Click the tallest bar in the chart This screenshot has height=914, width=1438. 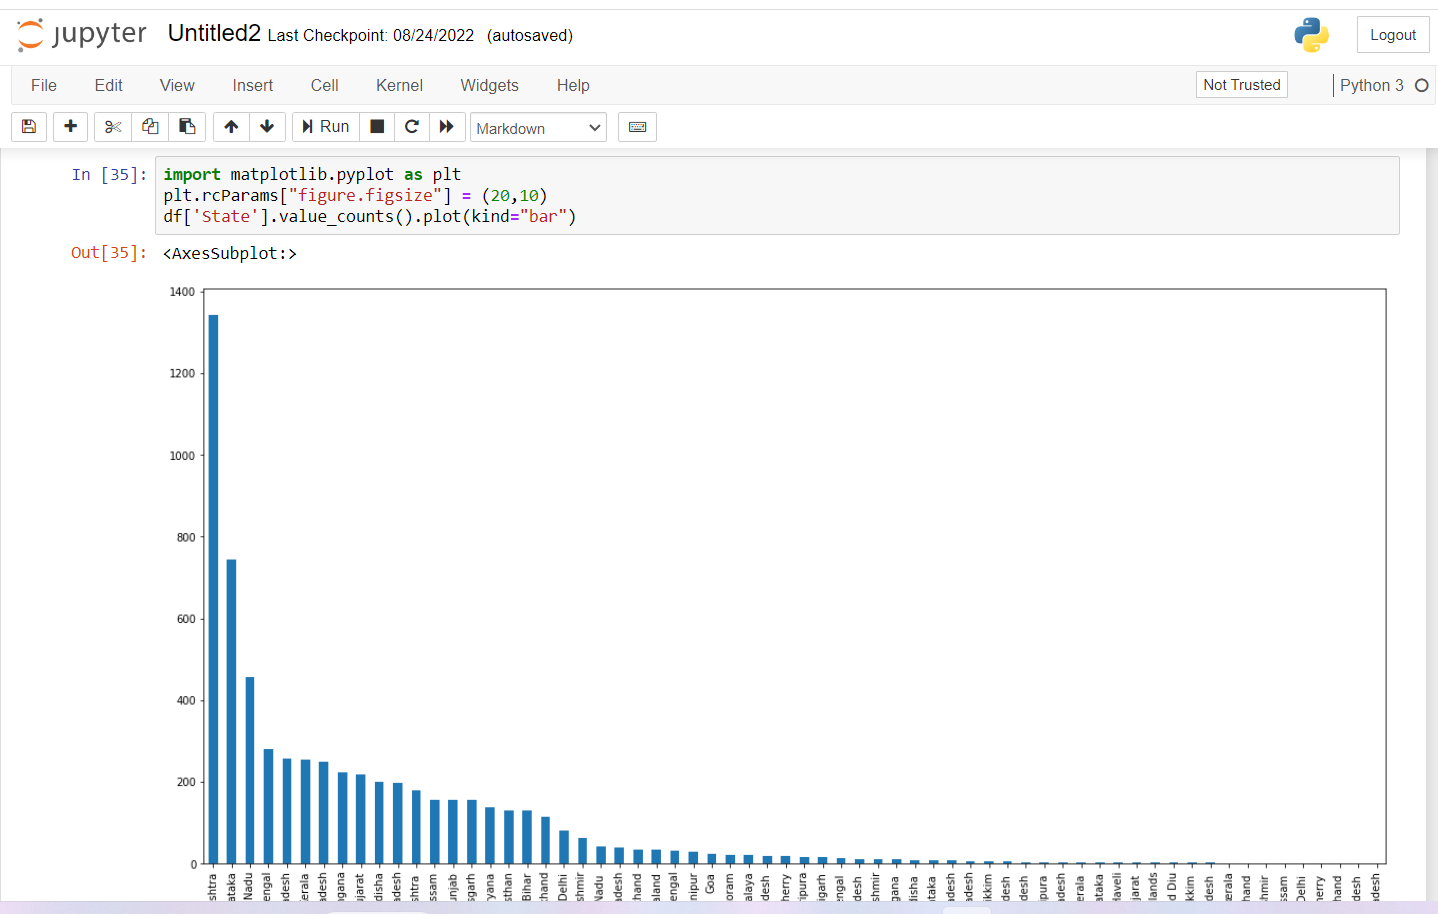(x=213, y=589)
